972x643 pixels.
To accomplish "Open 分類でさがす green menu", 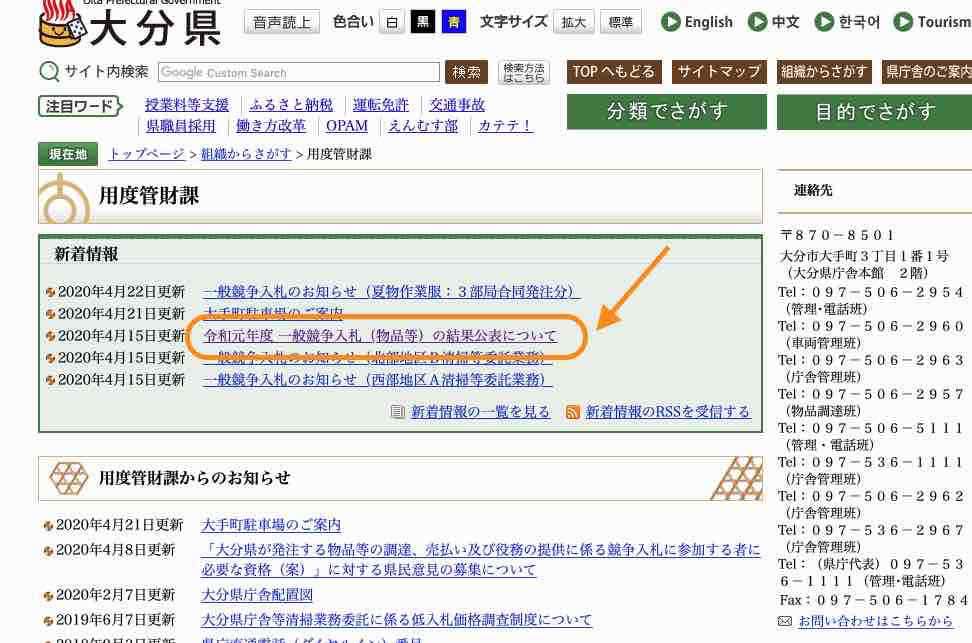I will pyautogui.click(x=666, y=112).
